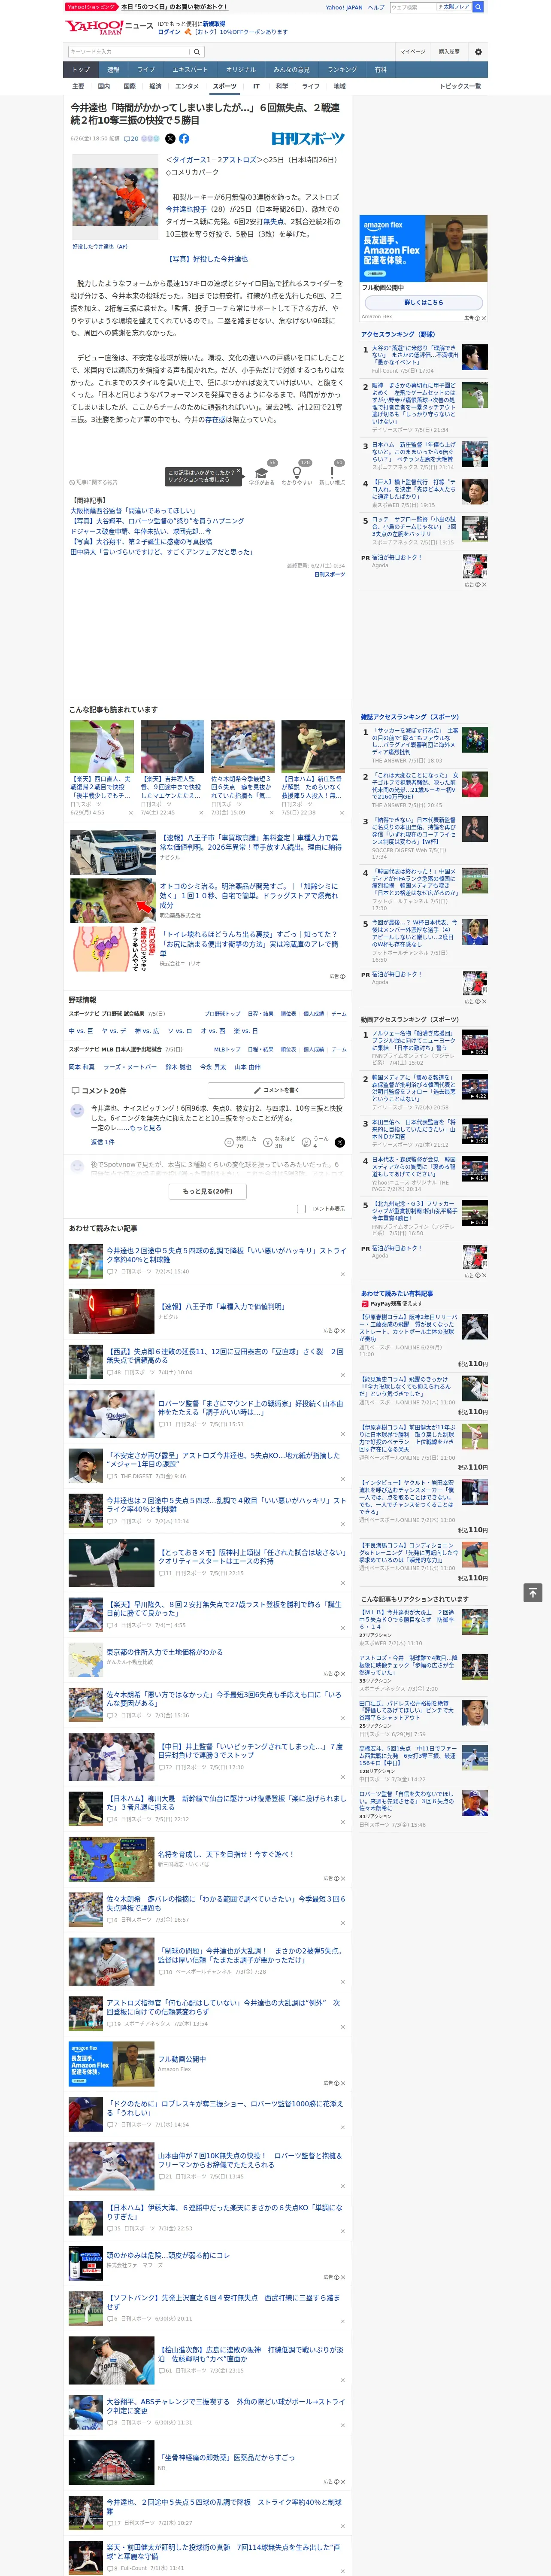Select the 主要 category tab

(x=78, y=86)
